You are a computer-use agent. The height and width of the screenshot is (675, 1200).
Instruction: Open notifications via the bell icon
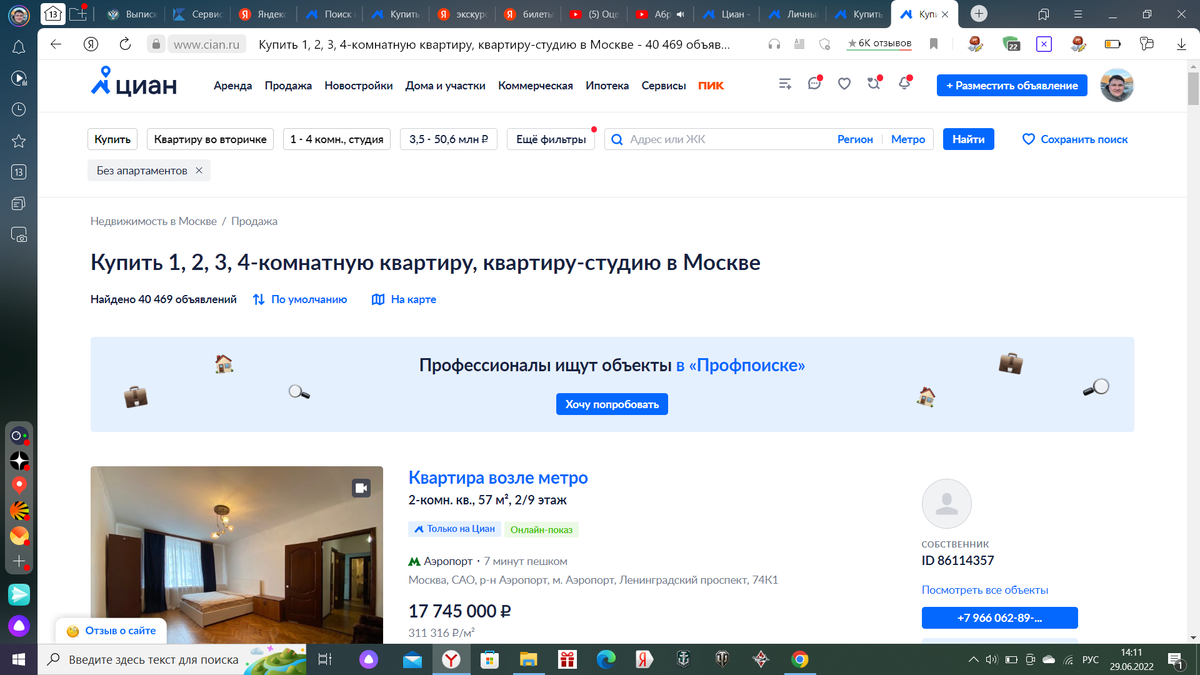(905, 84)
